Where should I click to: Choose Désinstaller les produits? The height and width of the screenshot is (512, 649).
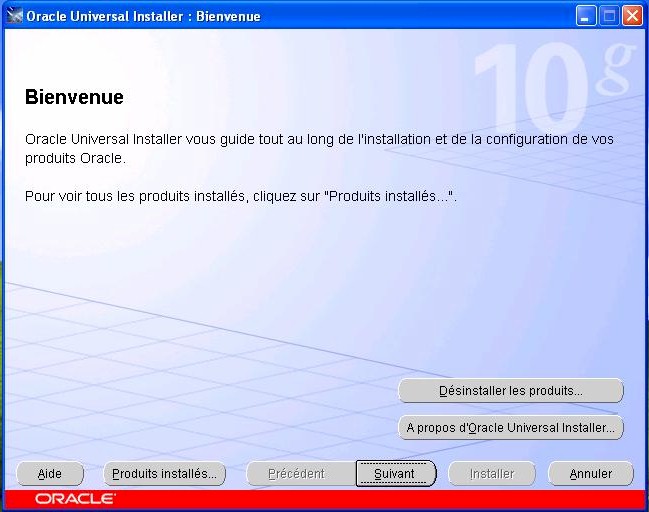pos(510,390)
